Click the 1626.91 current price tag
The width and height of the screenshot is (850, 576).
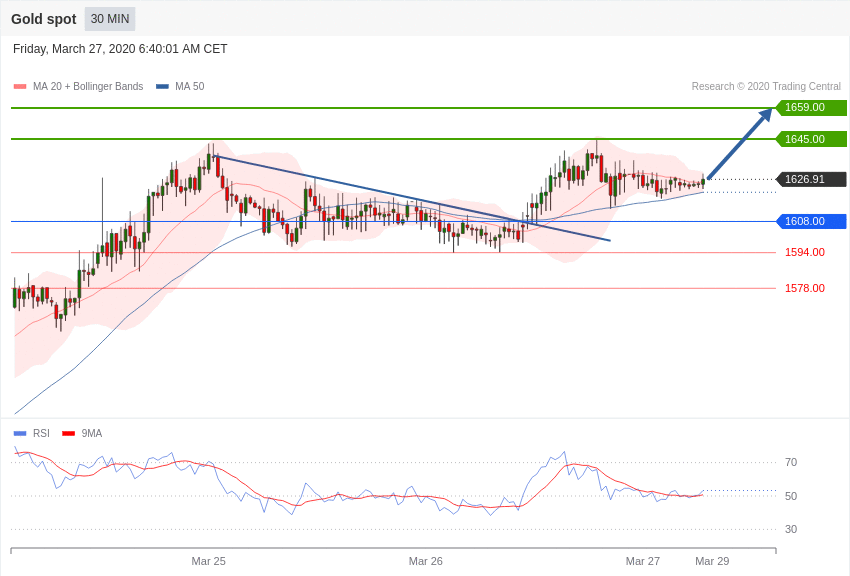coord(811,179)
